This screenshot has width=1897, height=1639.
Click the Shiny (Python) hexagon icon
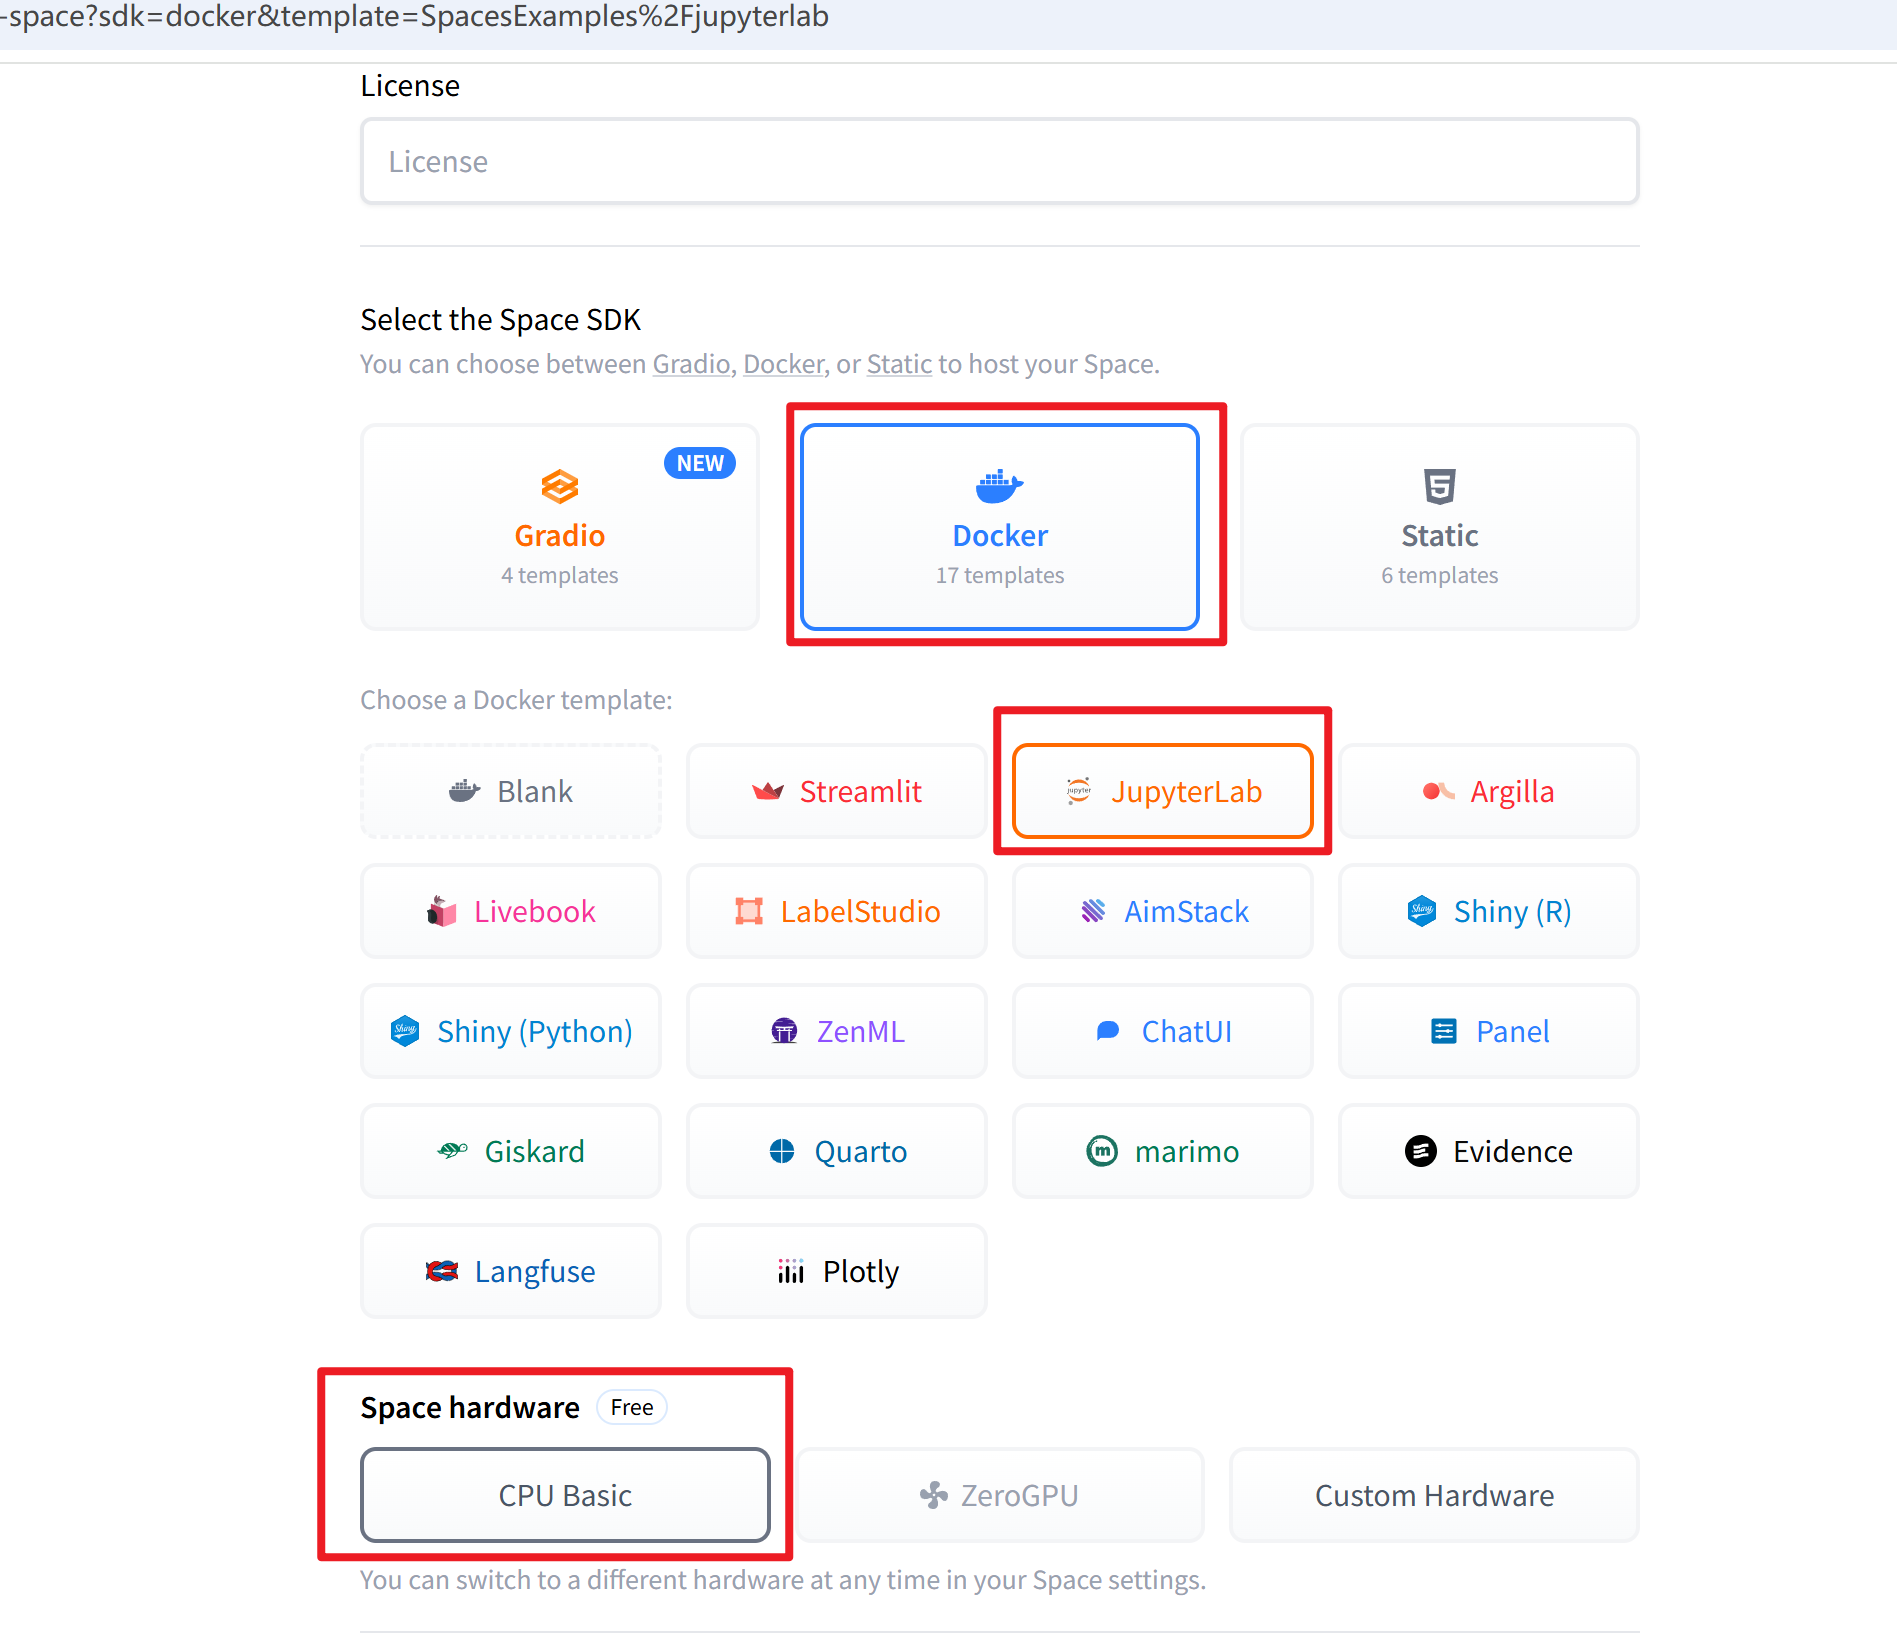pos(405,1031)
